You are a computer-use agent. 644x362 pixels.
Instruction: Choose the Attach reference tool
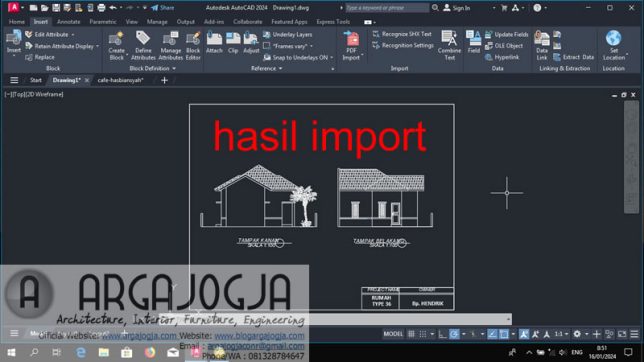tap(214, 43)
